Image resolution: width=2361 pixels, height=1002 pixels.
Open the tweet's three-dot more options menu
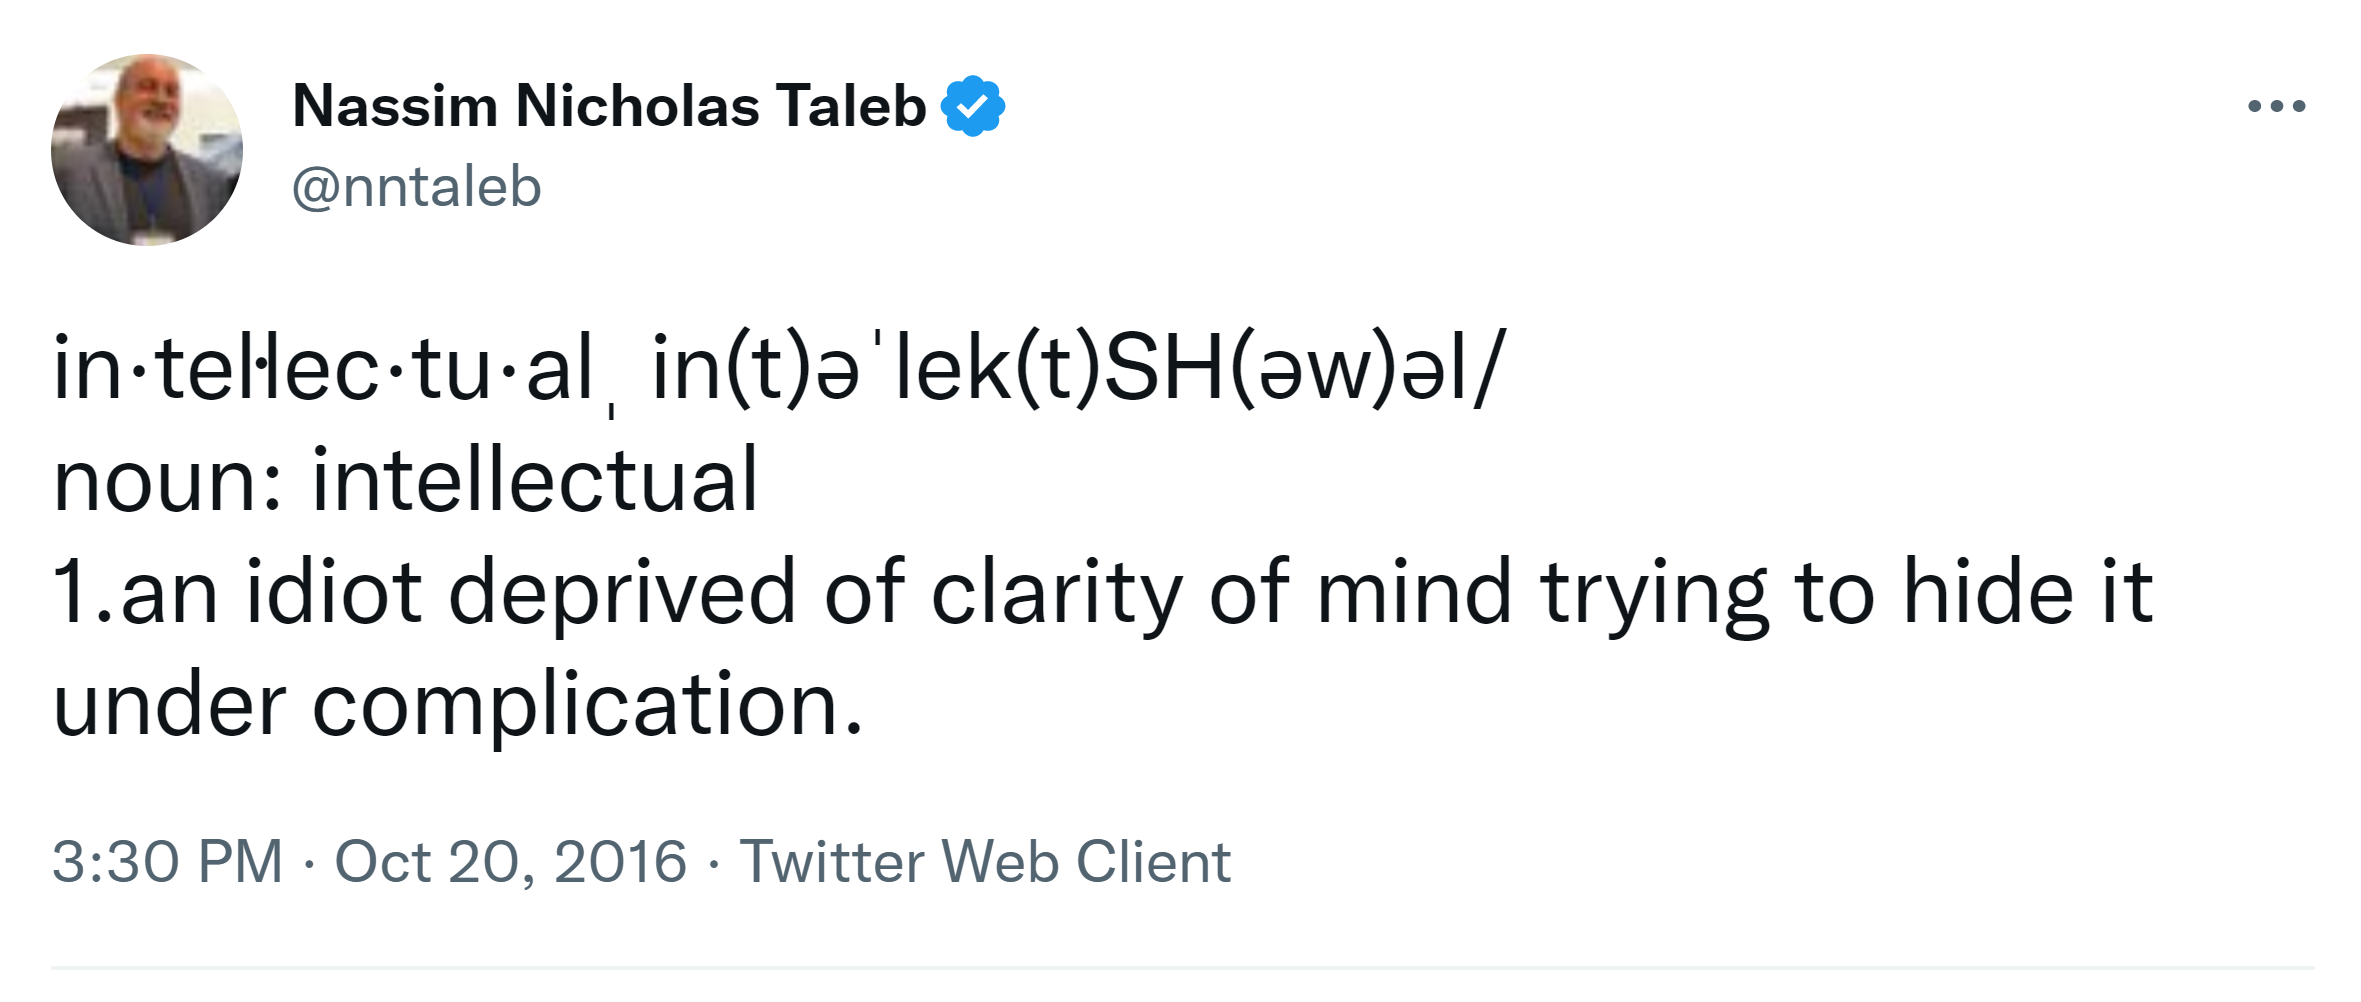[x=2276, y=106]
